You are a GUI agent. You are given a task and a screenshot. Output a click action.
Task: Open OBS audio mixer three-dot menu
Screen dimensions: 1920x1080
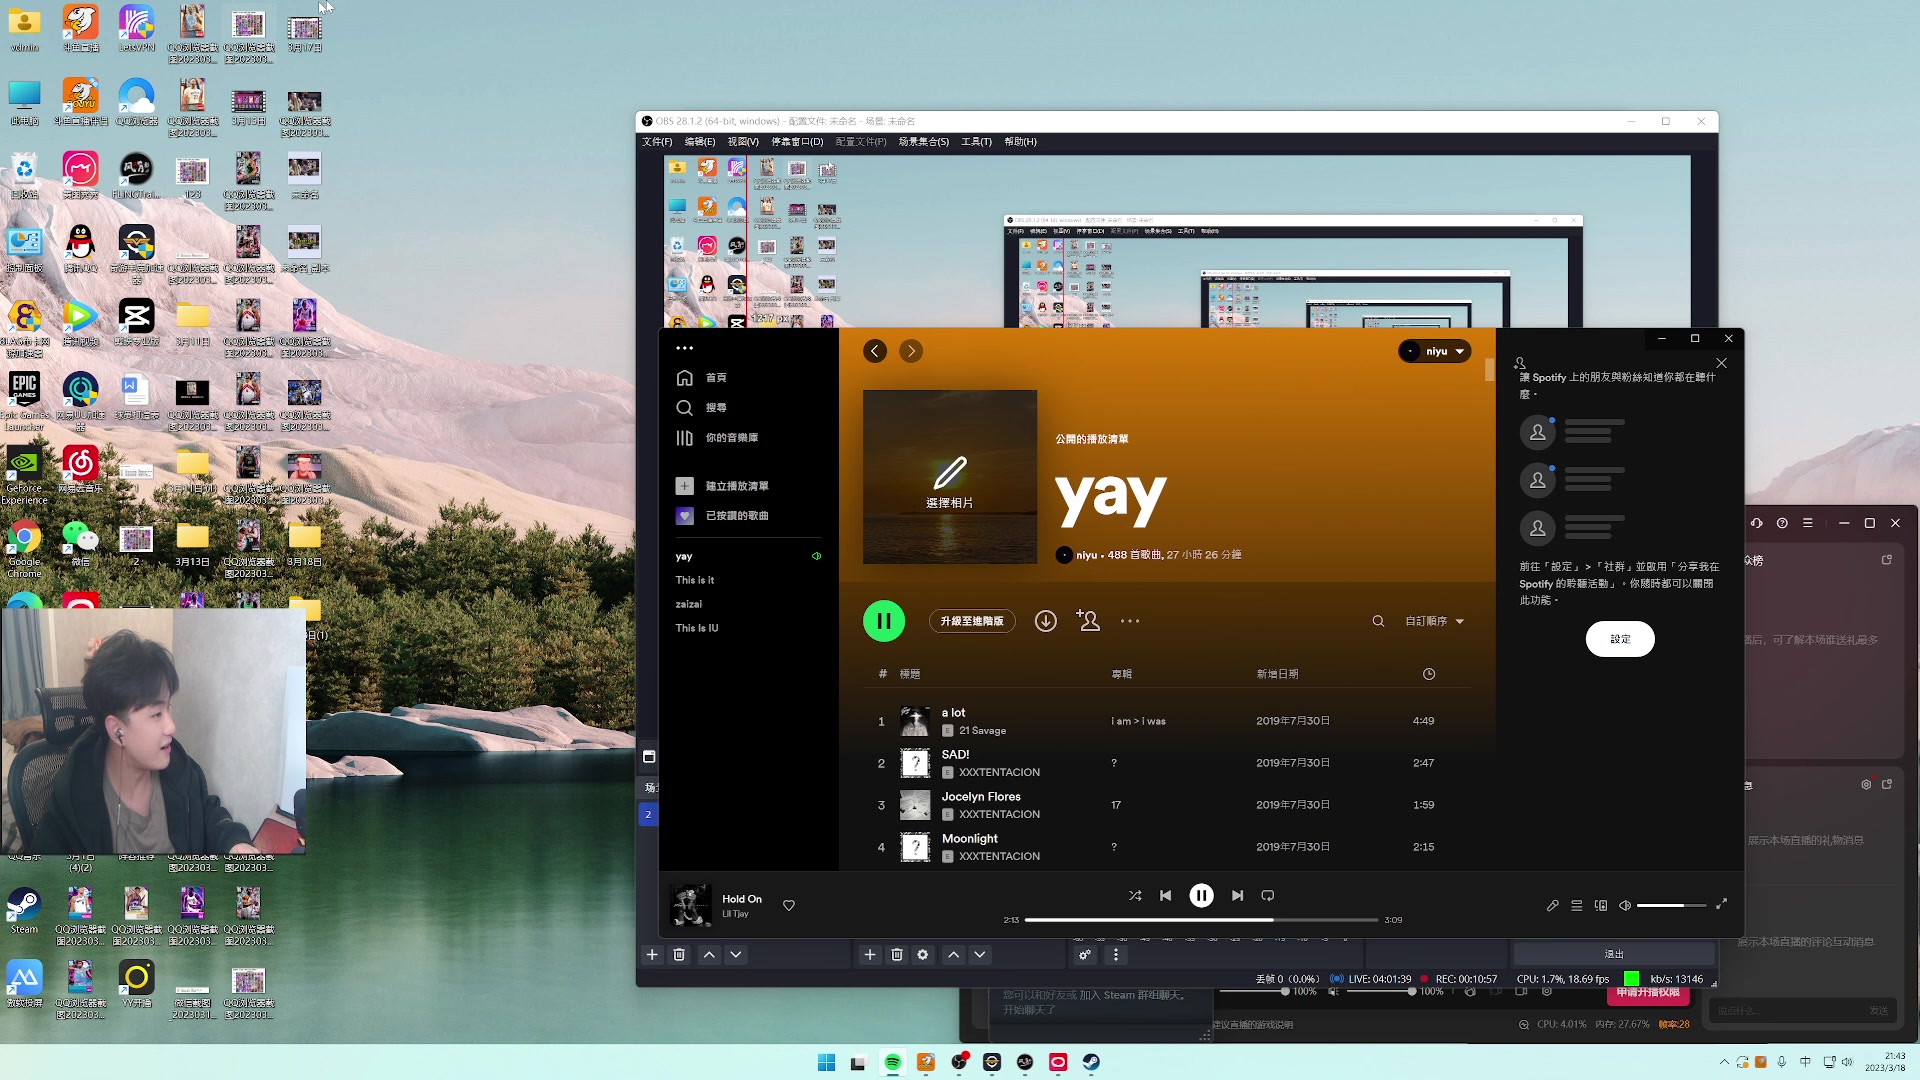click(1116, 955)
